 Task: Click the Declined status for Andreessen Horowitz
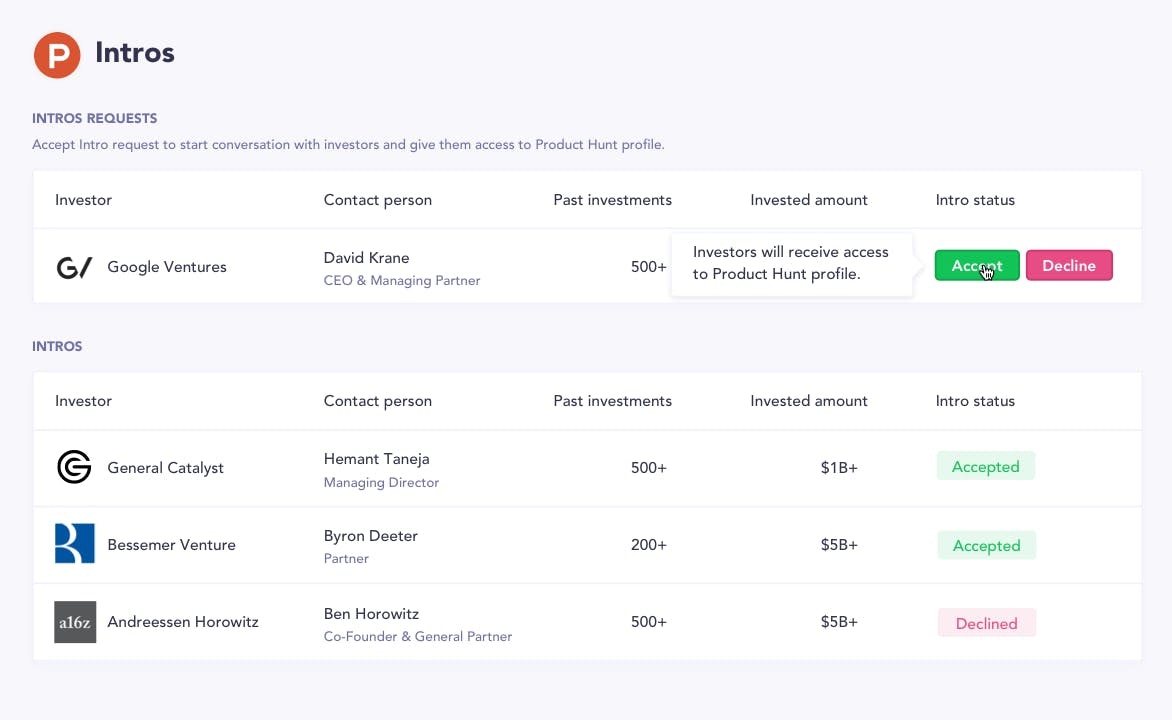coord(987,623)
